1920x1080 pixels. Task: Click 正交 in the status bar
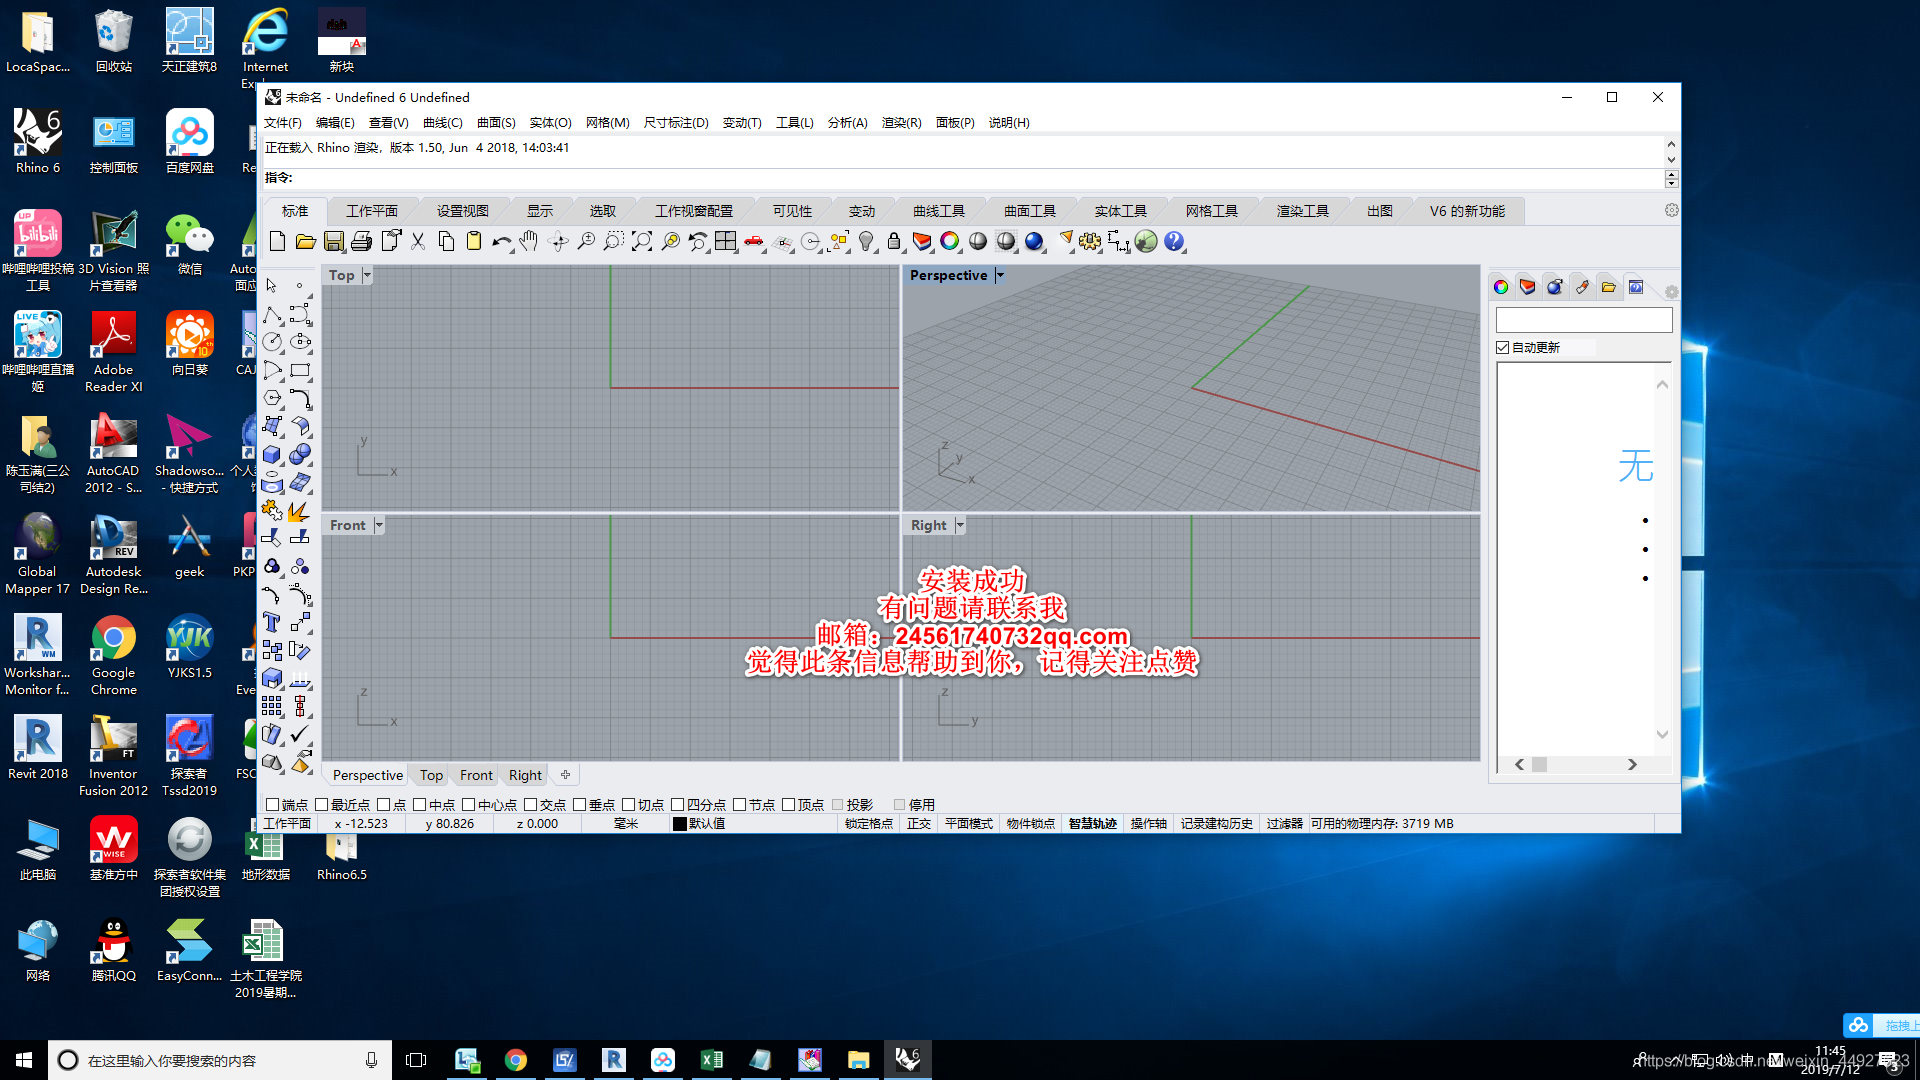(x=918, y=824)
